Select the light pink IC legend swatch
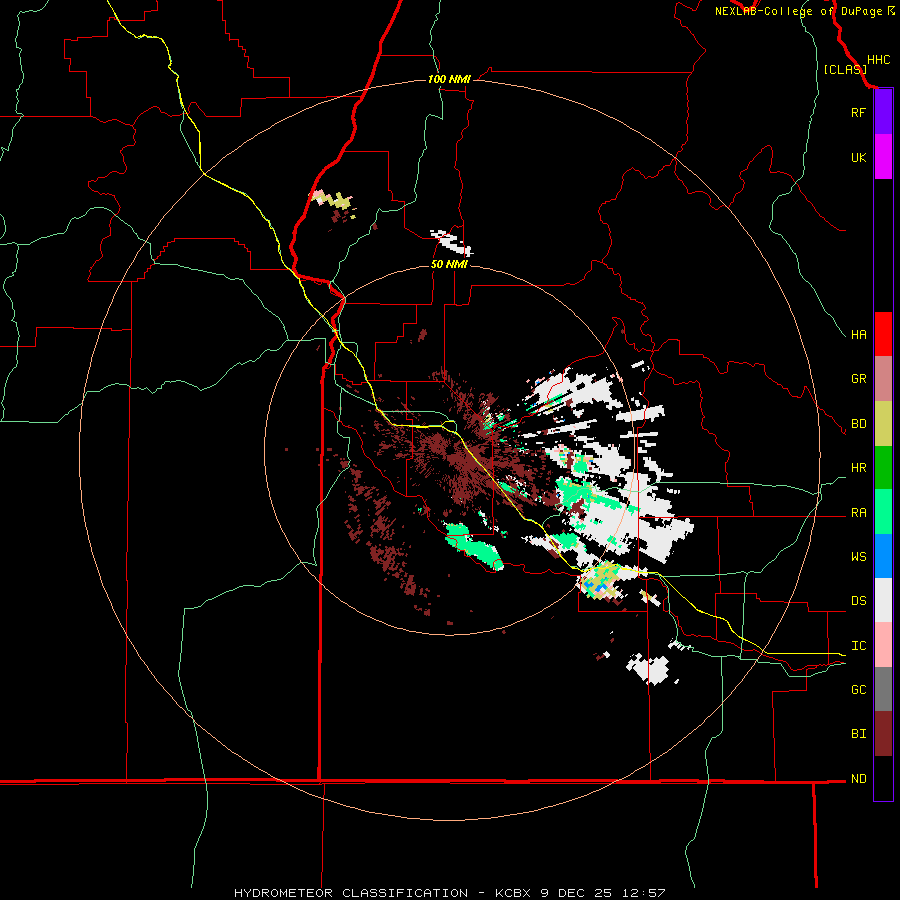The height and width of the screenshot is (900, 900). pos(883,645)
